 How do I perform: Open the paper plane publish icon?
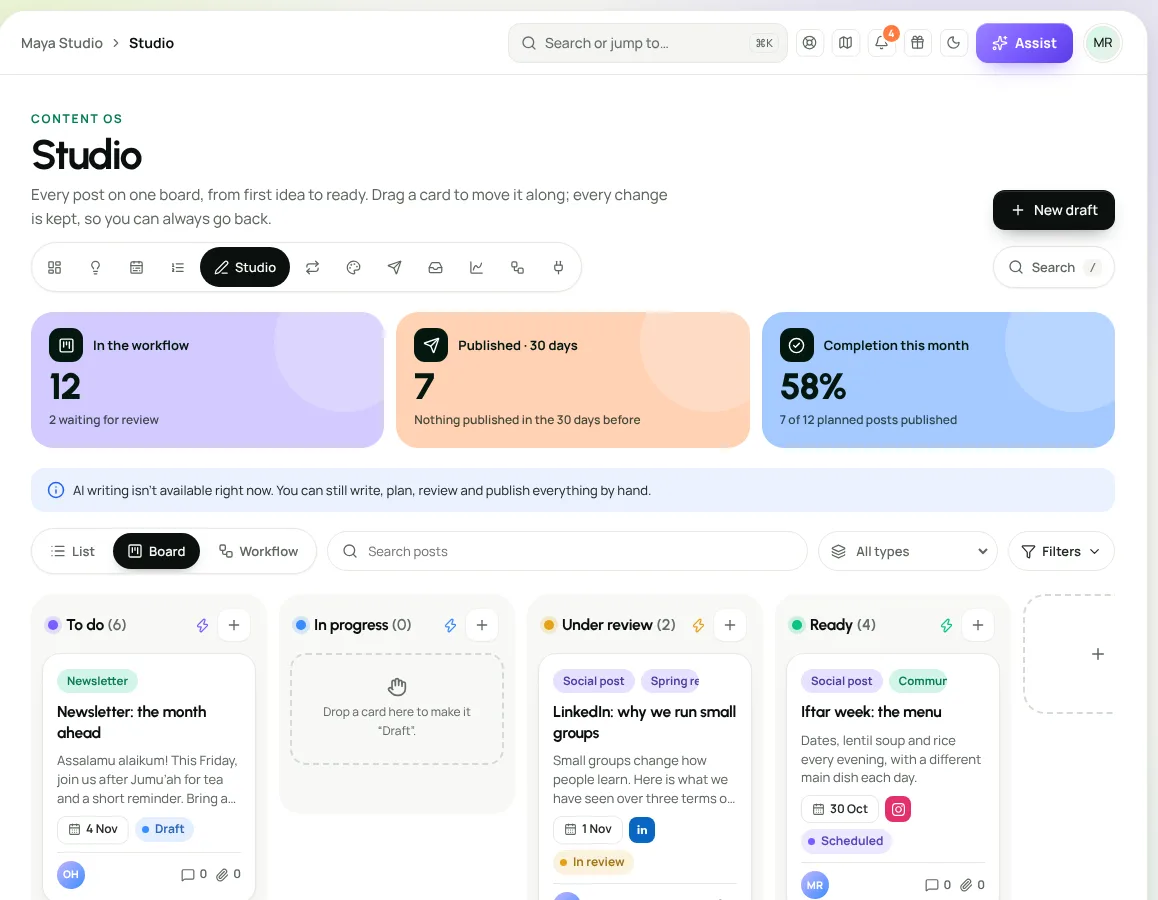point(394,267)
